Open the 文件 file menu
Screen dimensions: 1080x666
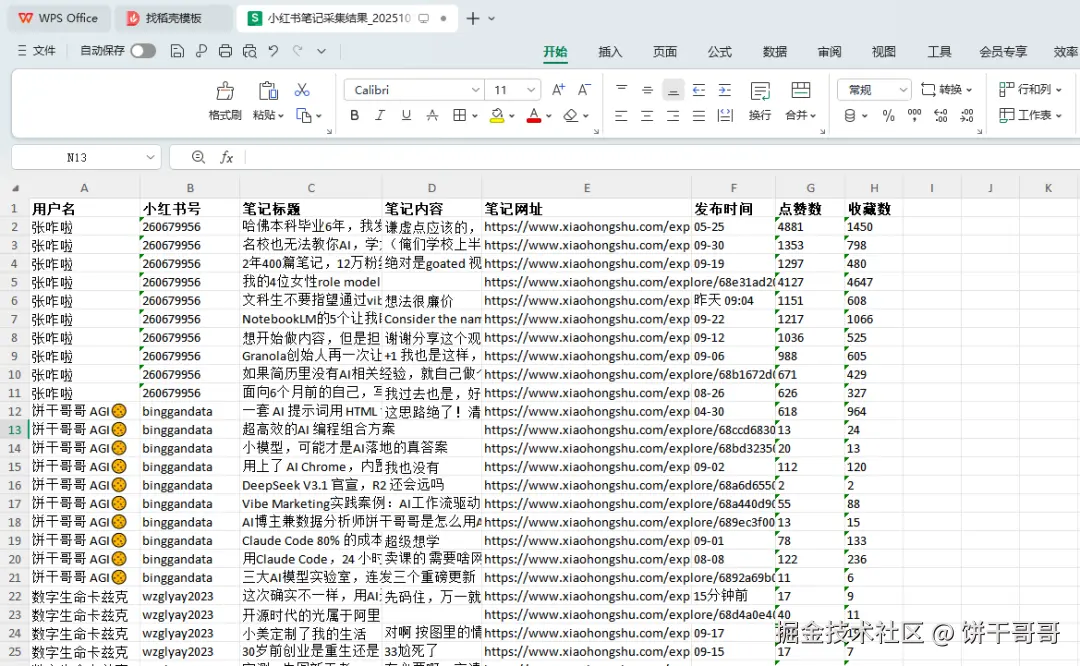[37, 51]
